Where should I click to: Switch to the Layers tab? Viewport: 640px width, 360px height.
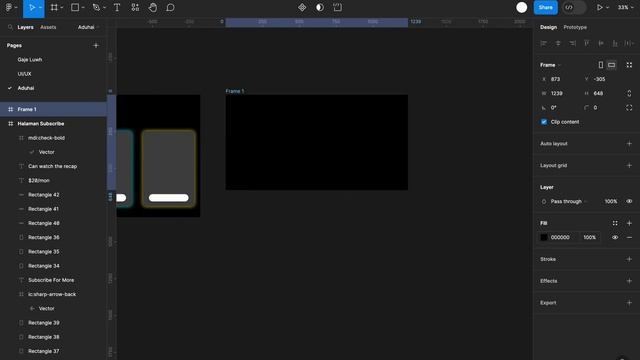25,27
